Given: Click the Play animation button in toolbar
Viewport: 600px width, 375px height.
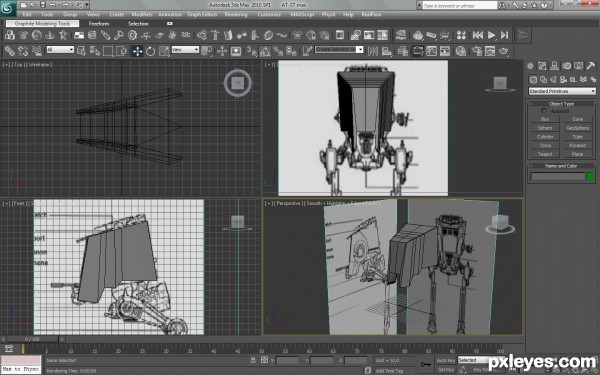Looking at the screenshot, I should [x=491, y=35].
